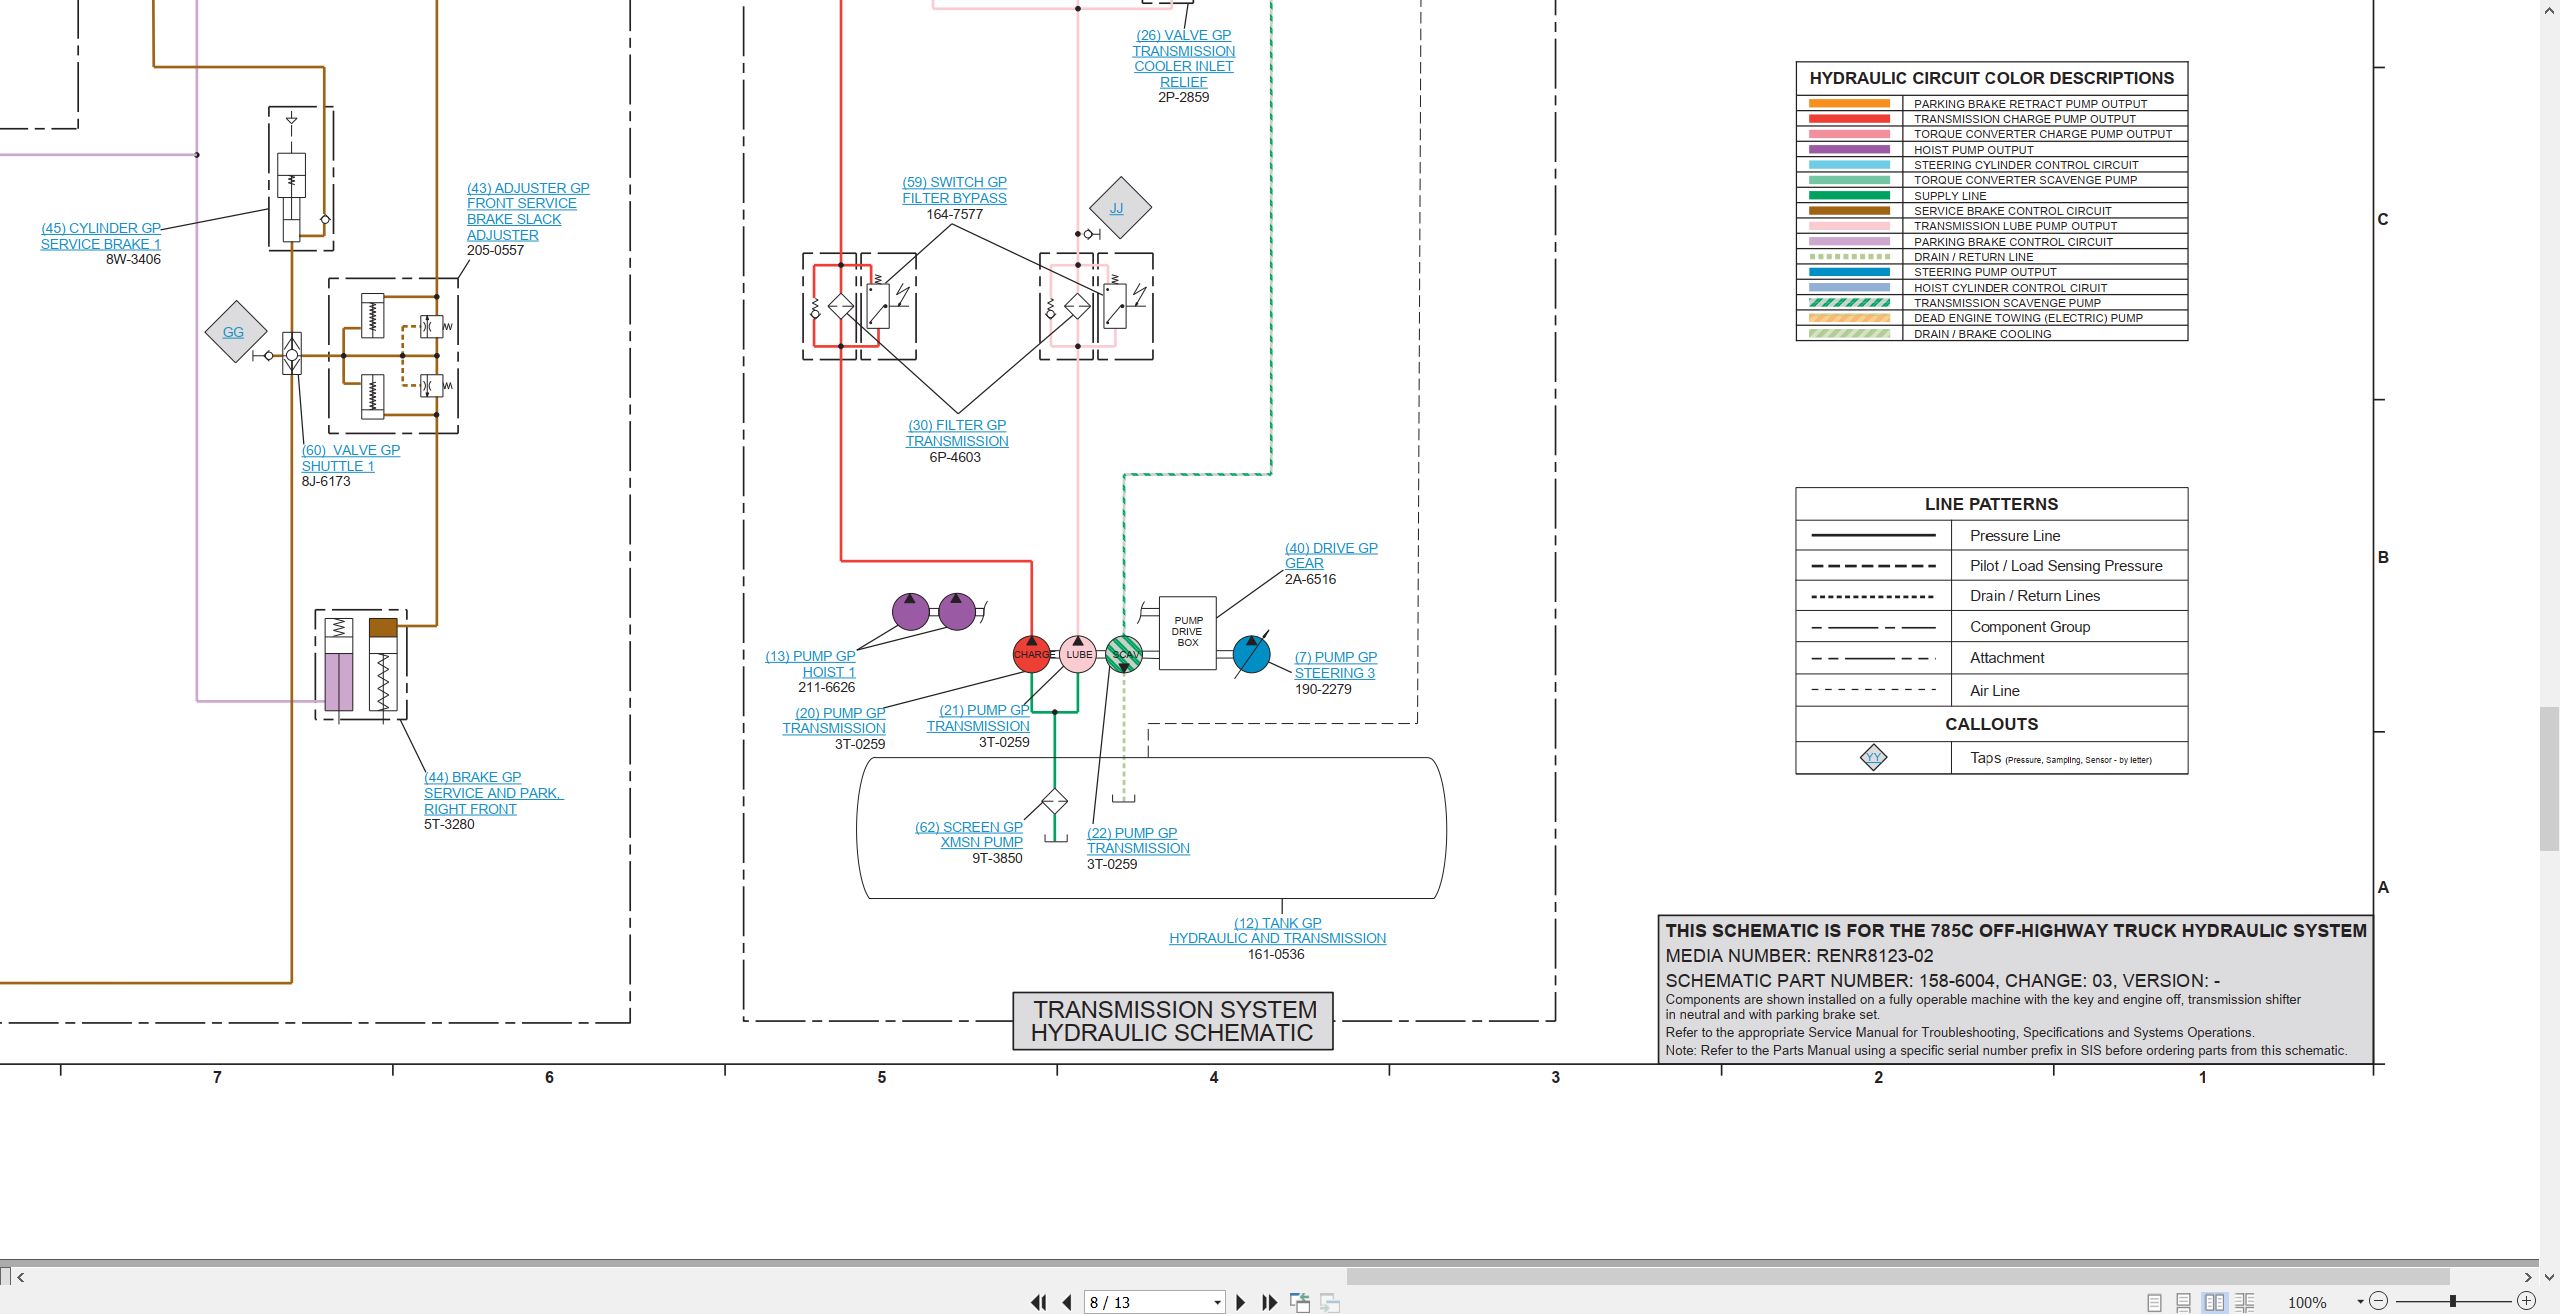This screenshot has width=2560, height=1314.
Task: Select continuous facing view mode
Action: [x=2245, y=1302]
